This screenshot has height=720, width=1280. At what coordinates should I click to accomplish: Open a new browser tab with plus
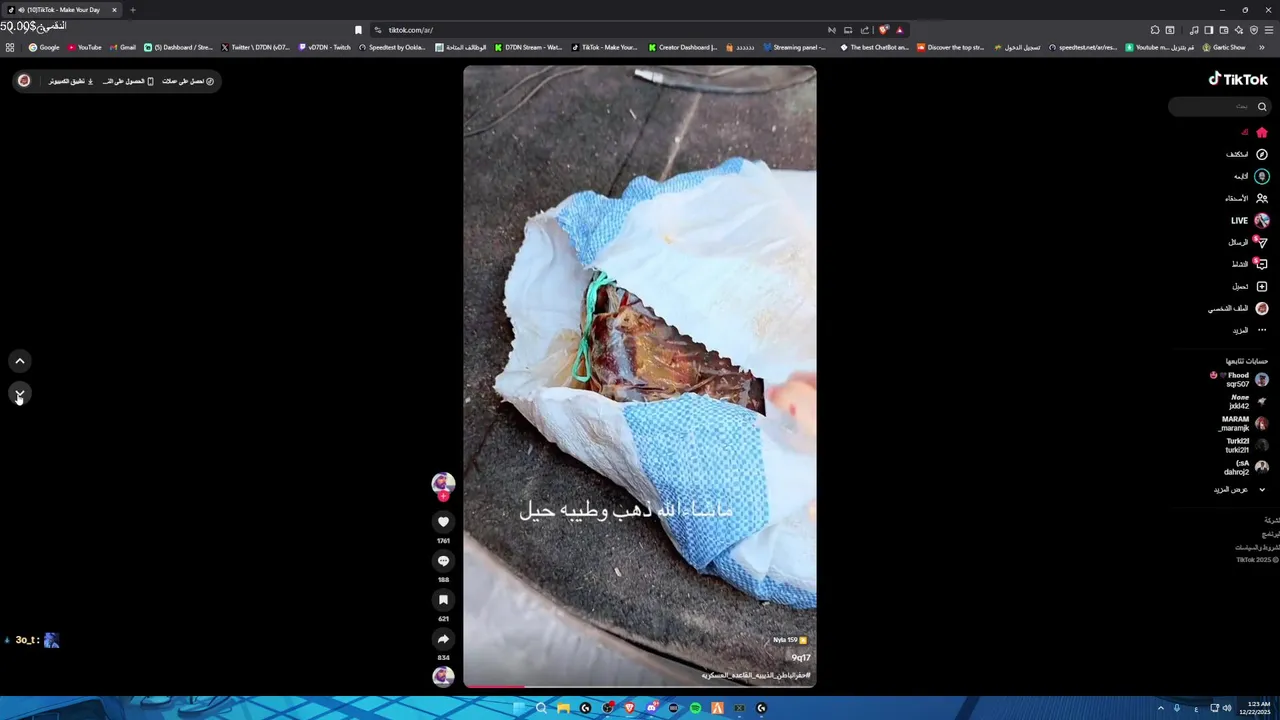[132, 10]
